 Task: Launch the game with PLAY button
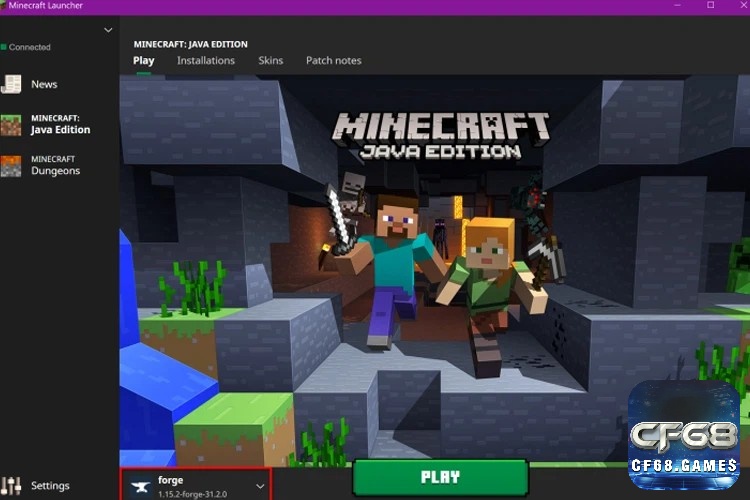tap(441, 477)
